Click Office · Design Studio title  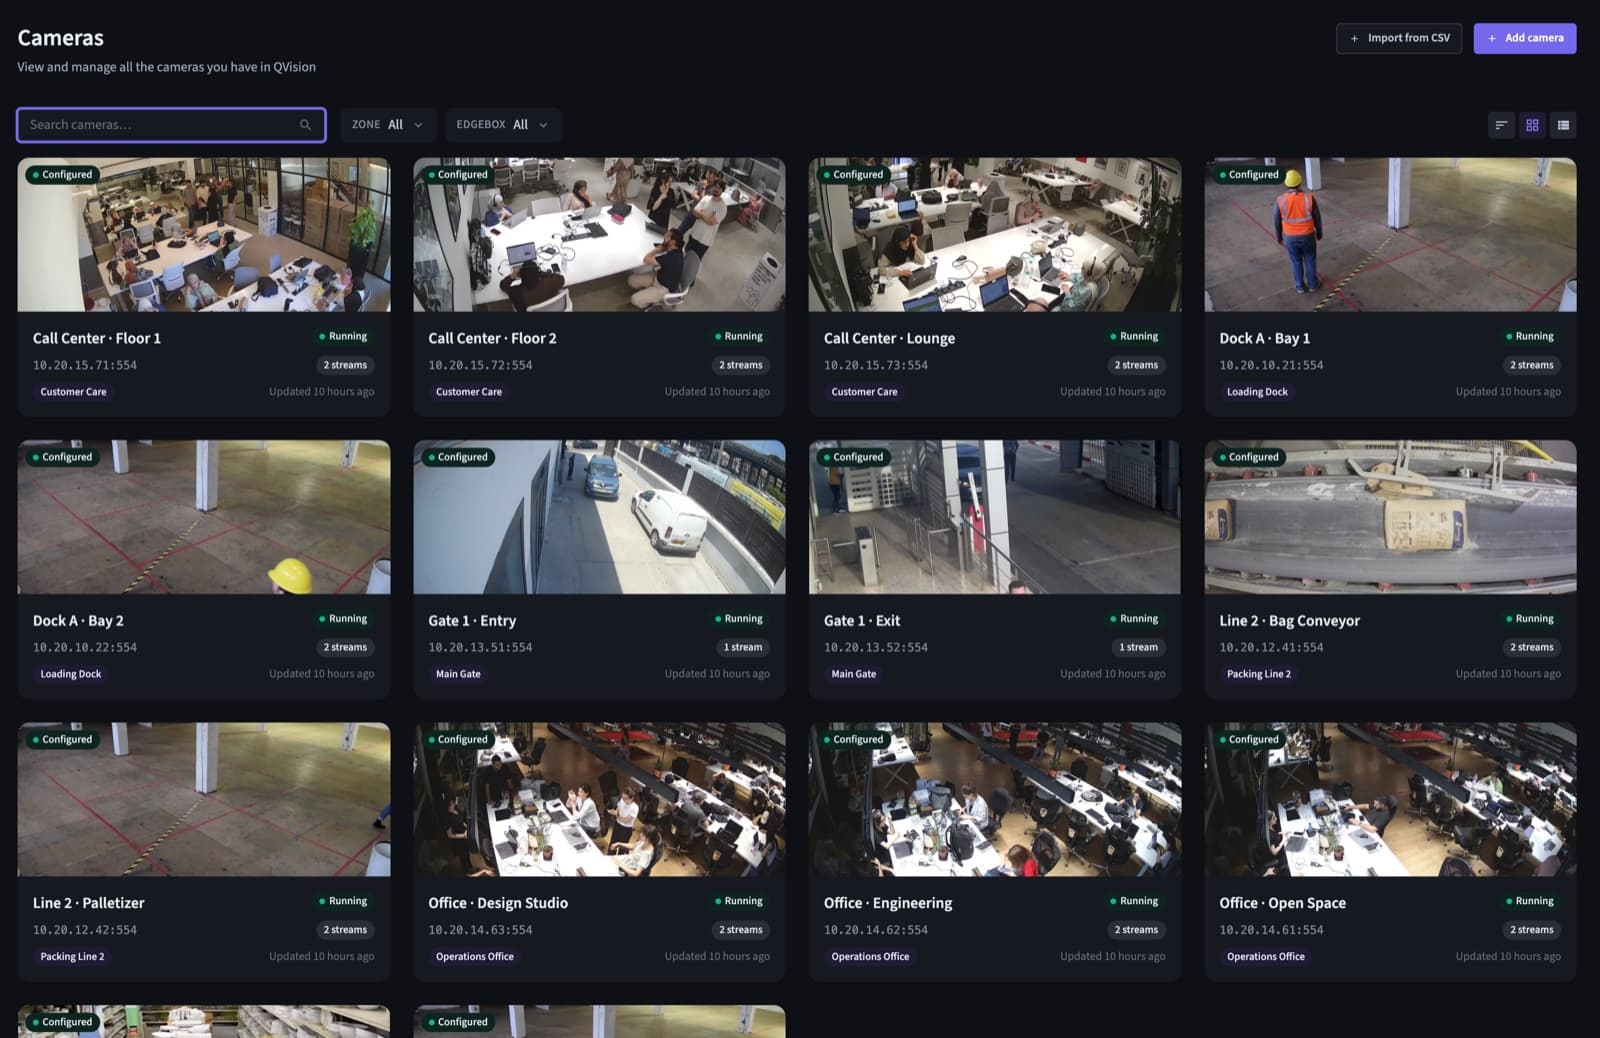pos(498,903)
